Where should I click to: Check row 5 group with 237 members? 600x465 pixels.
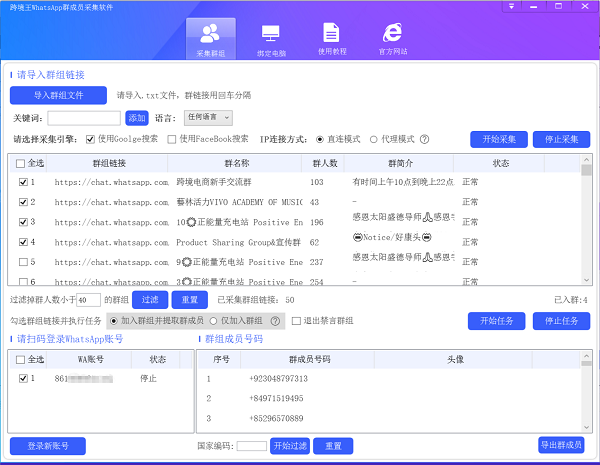coord(23,262)
